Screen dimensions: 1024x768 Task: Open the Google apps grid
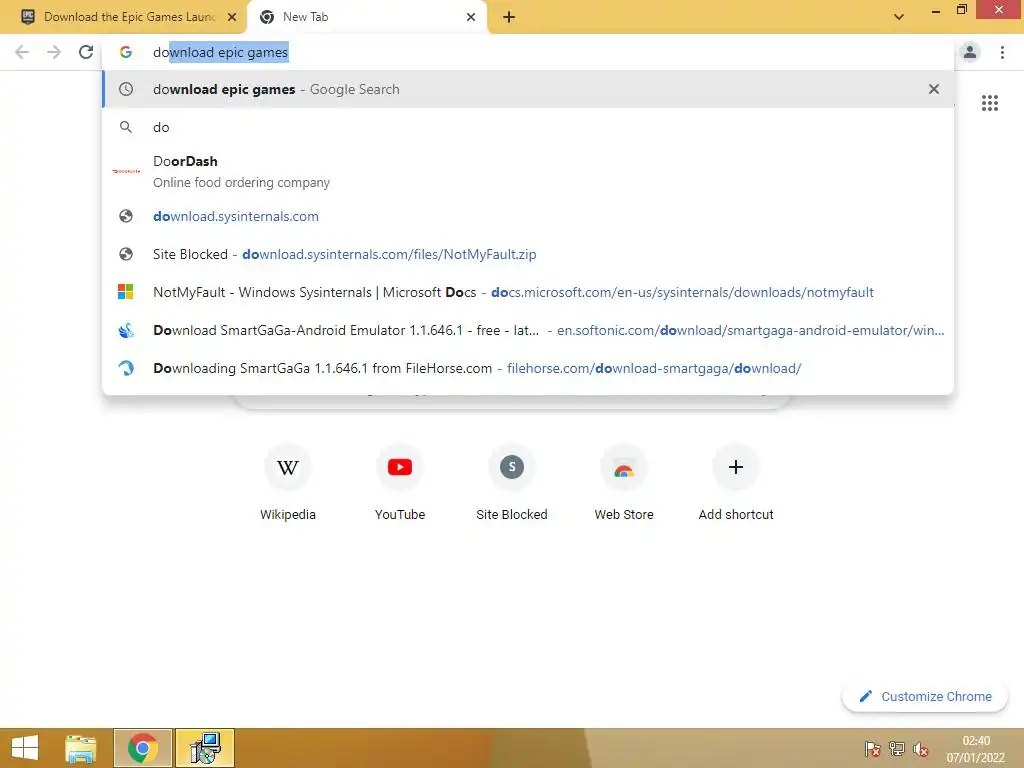click(x=989, y=103)
